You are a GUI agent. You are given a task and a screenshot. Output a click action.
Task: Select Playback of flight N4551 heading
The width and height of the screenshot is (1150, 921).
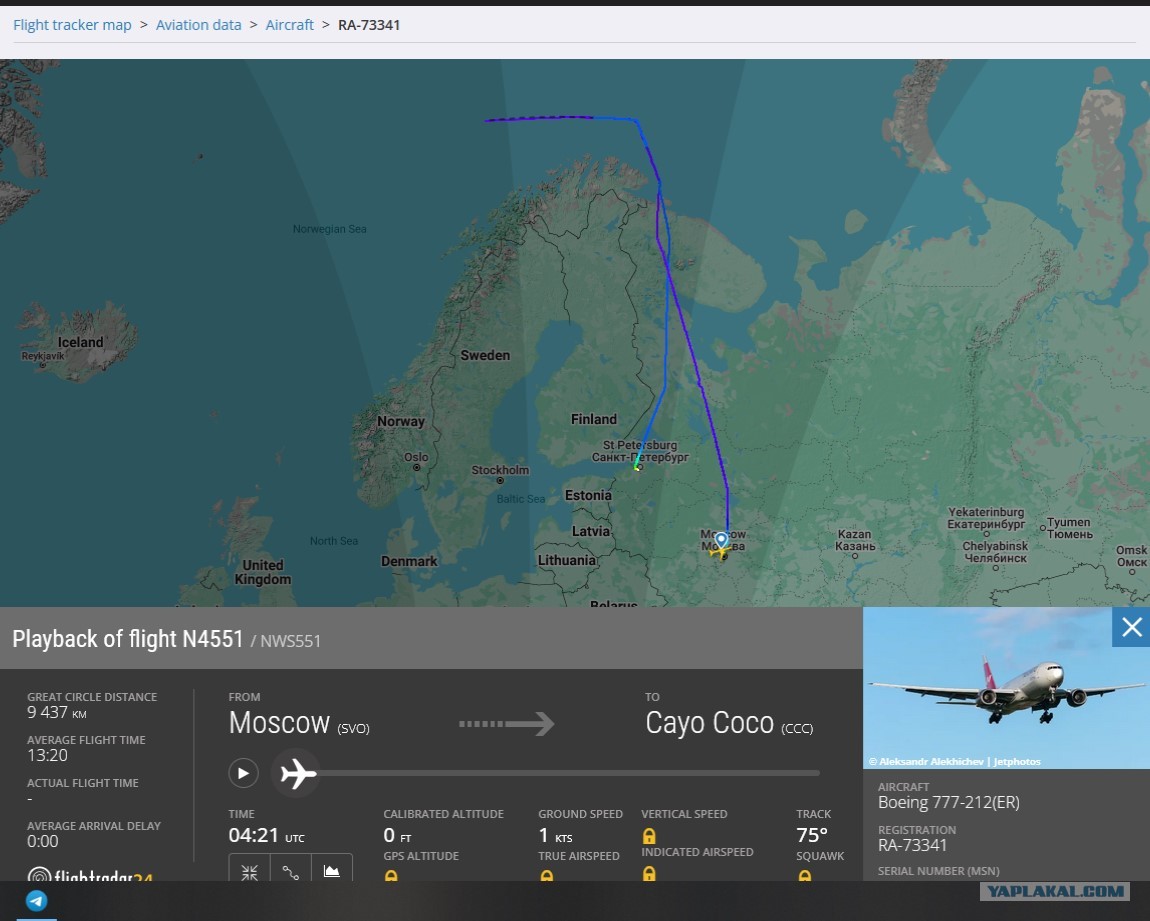[x=128, y=639]
